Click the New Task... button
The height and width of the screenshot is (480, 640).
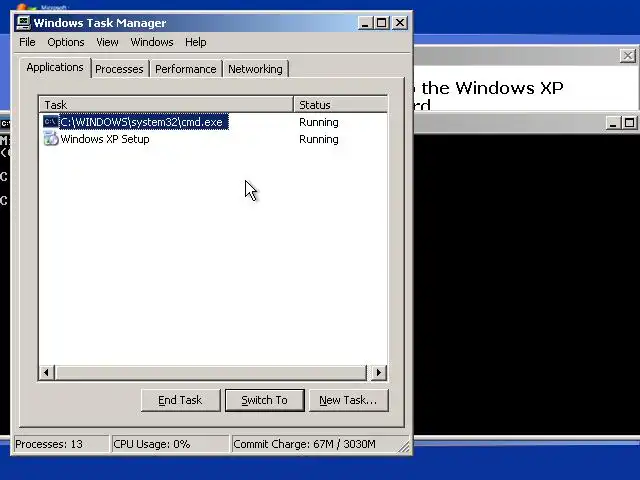(x=348, y=400)
